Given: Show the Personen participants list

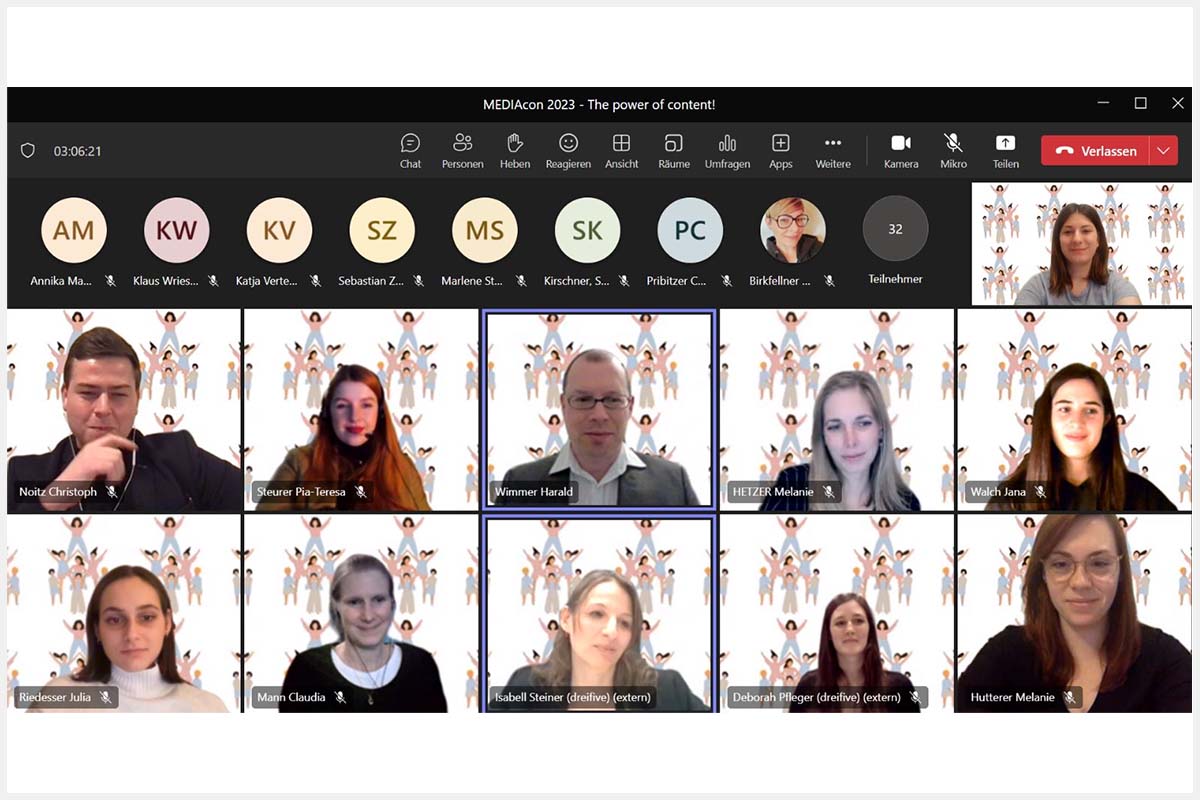Looking at the screenshot, I should (462, 150).
